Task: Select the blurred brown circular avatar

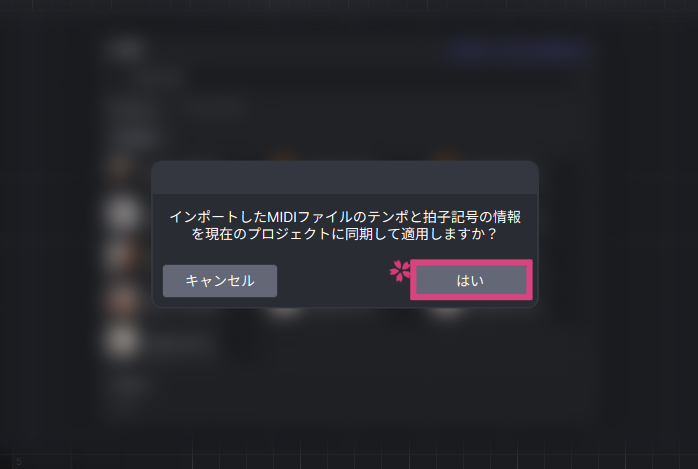Action: tap(122, 299)
